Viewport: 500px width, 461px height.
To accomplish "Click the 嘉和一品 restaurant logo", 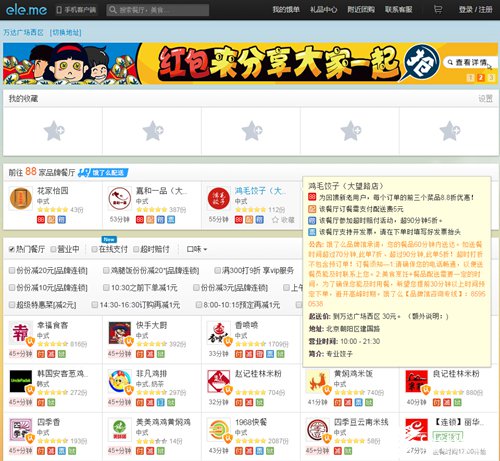I will [120, 198].
